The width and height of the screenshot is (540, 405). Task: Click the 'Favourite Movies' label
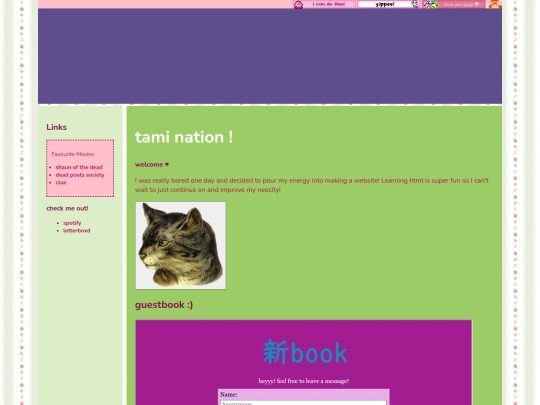(73, 154)
